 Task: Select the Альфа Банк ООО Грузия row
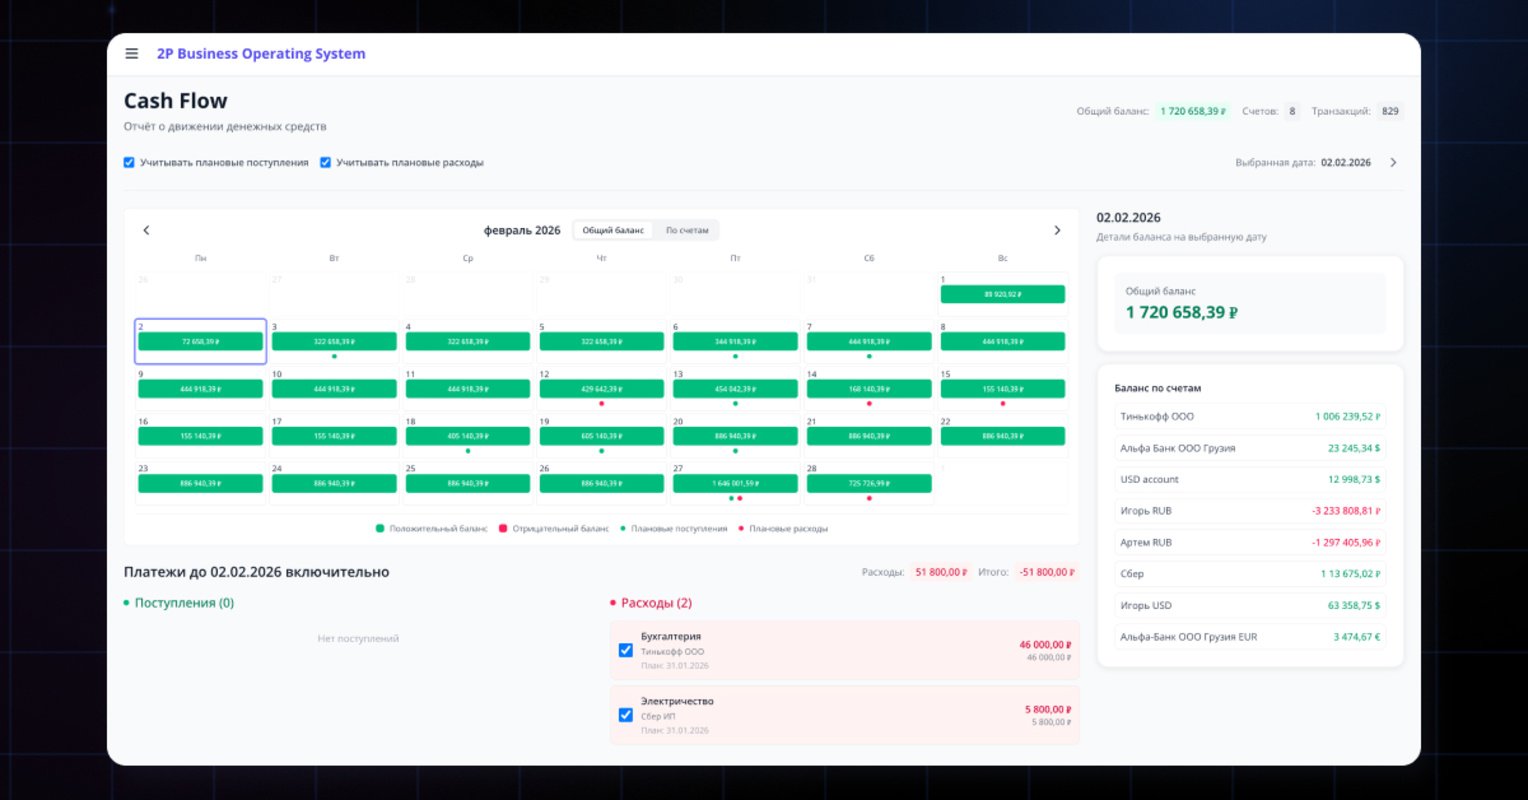click(1250, 448)
